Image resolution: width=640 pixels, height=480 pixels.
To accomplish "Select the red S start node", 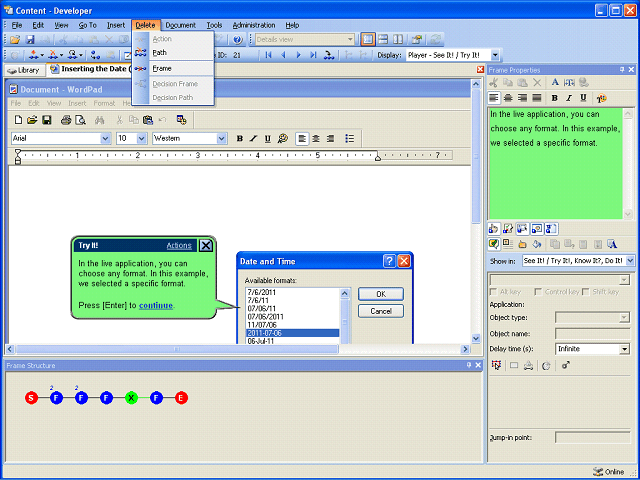I will pyautogui.click(x=31, y=398).
